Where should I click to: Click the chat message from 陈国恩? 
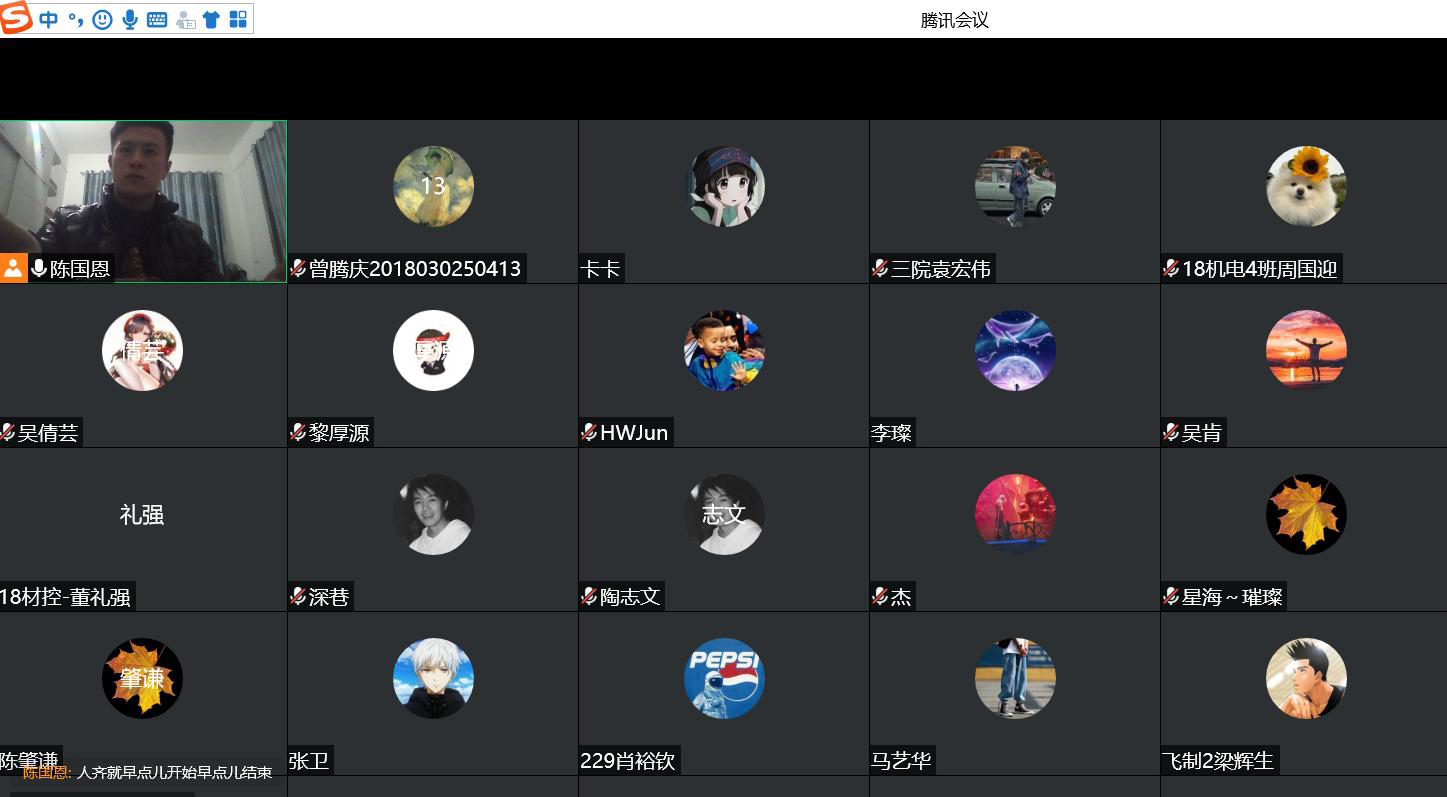point(147,772)
